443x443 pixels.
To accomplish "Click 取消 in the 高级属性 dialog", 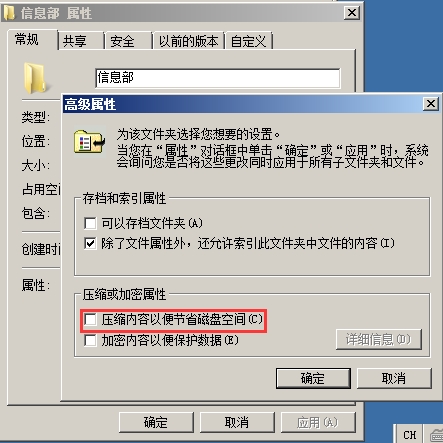I will point(394,378).
